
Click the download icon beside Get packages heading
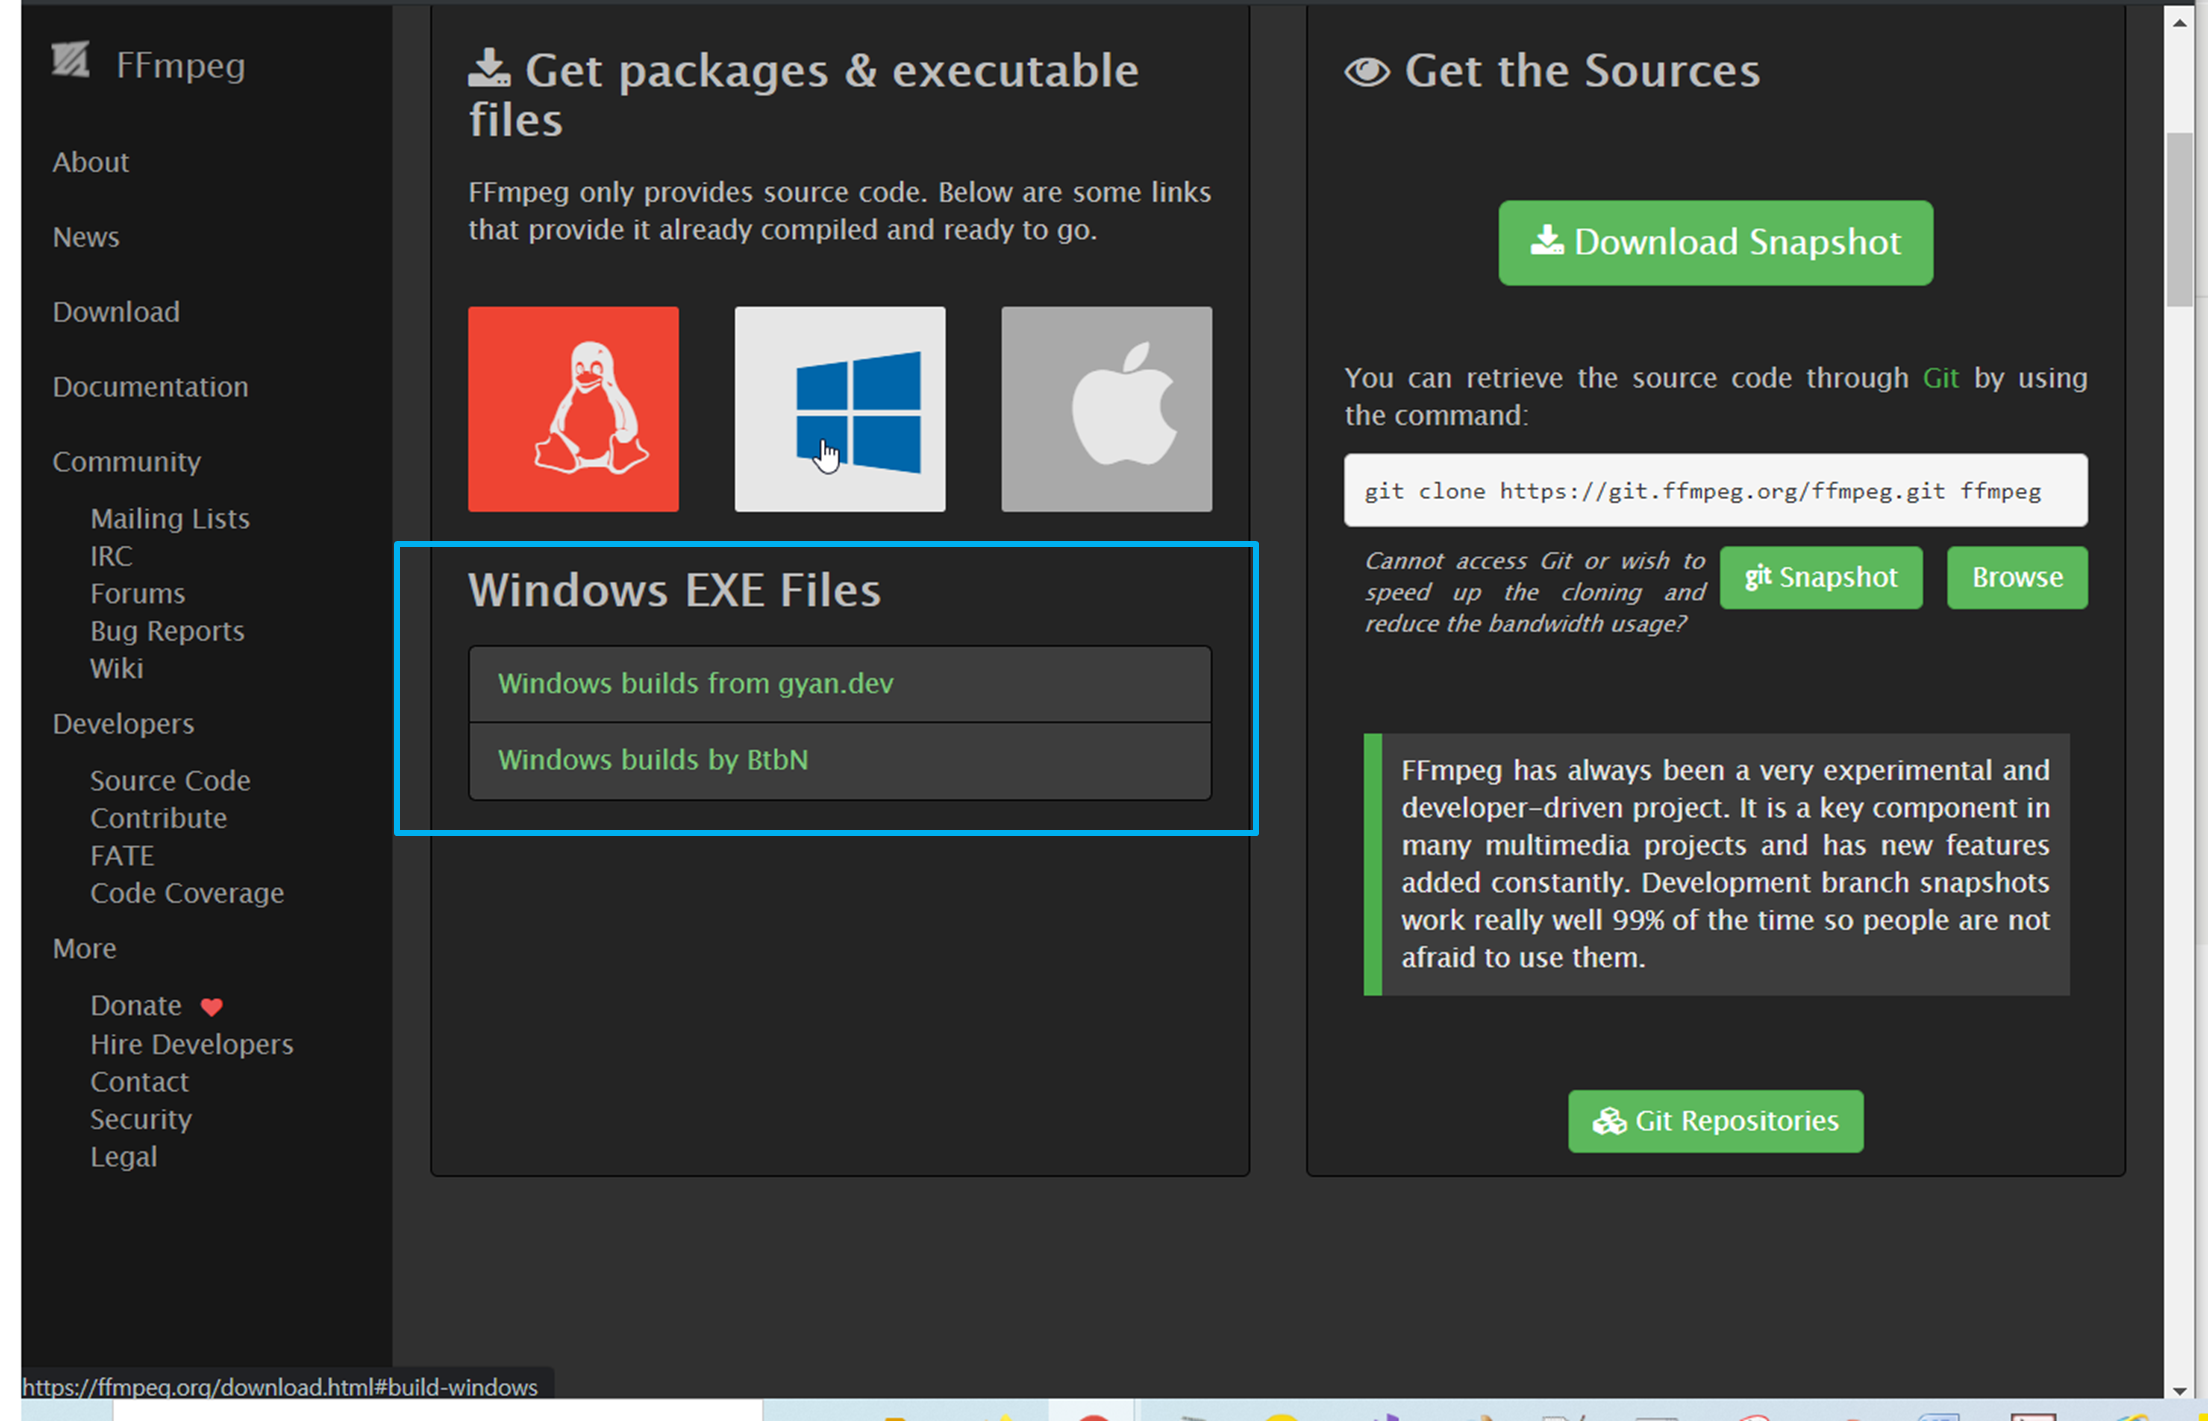tap(489, 68)
